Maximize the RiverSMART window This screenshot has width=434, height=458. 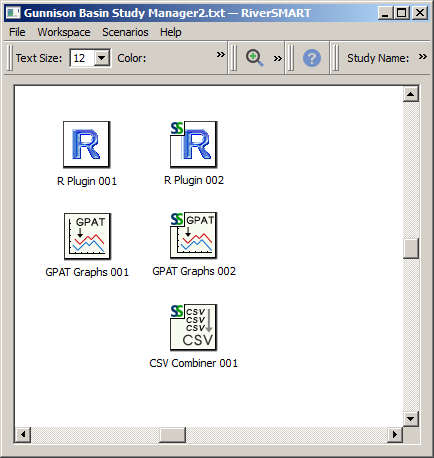(x=402, y=13)
